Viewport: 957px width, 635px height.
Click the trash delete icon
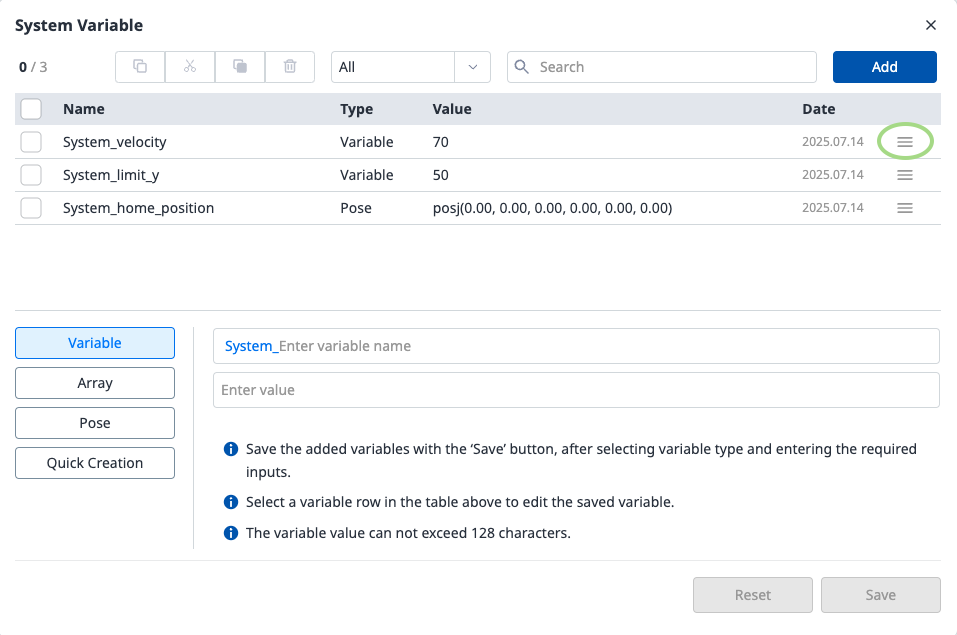(290, 67)
